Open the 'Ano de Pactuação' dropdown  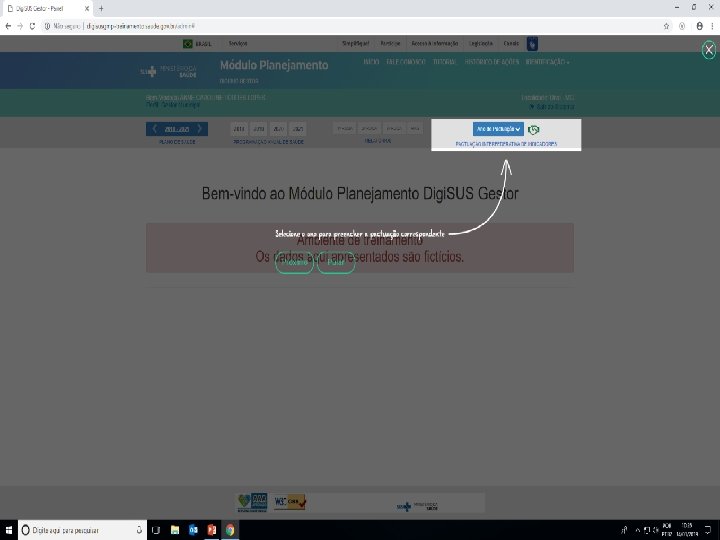coord(498,129)
